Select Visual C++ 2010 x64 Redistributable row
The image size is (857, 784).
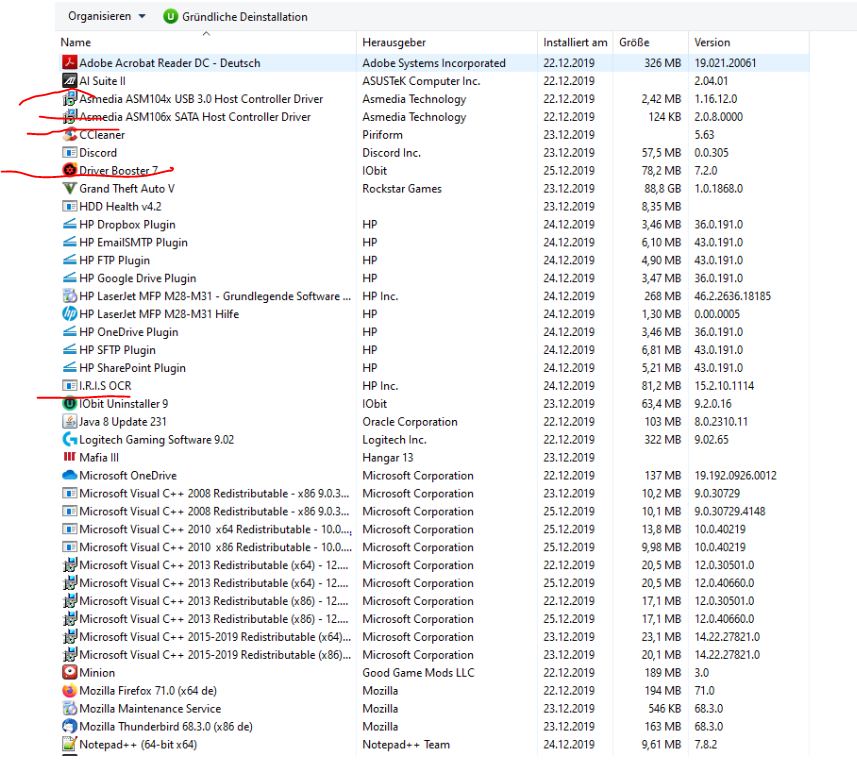pyautogui.click(x=434, y=529)
